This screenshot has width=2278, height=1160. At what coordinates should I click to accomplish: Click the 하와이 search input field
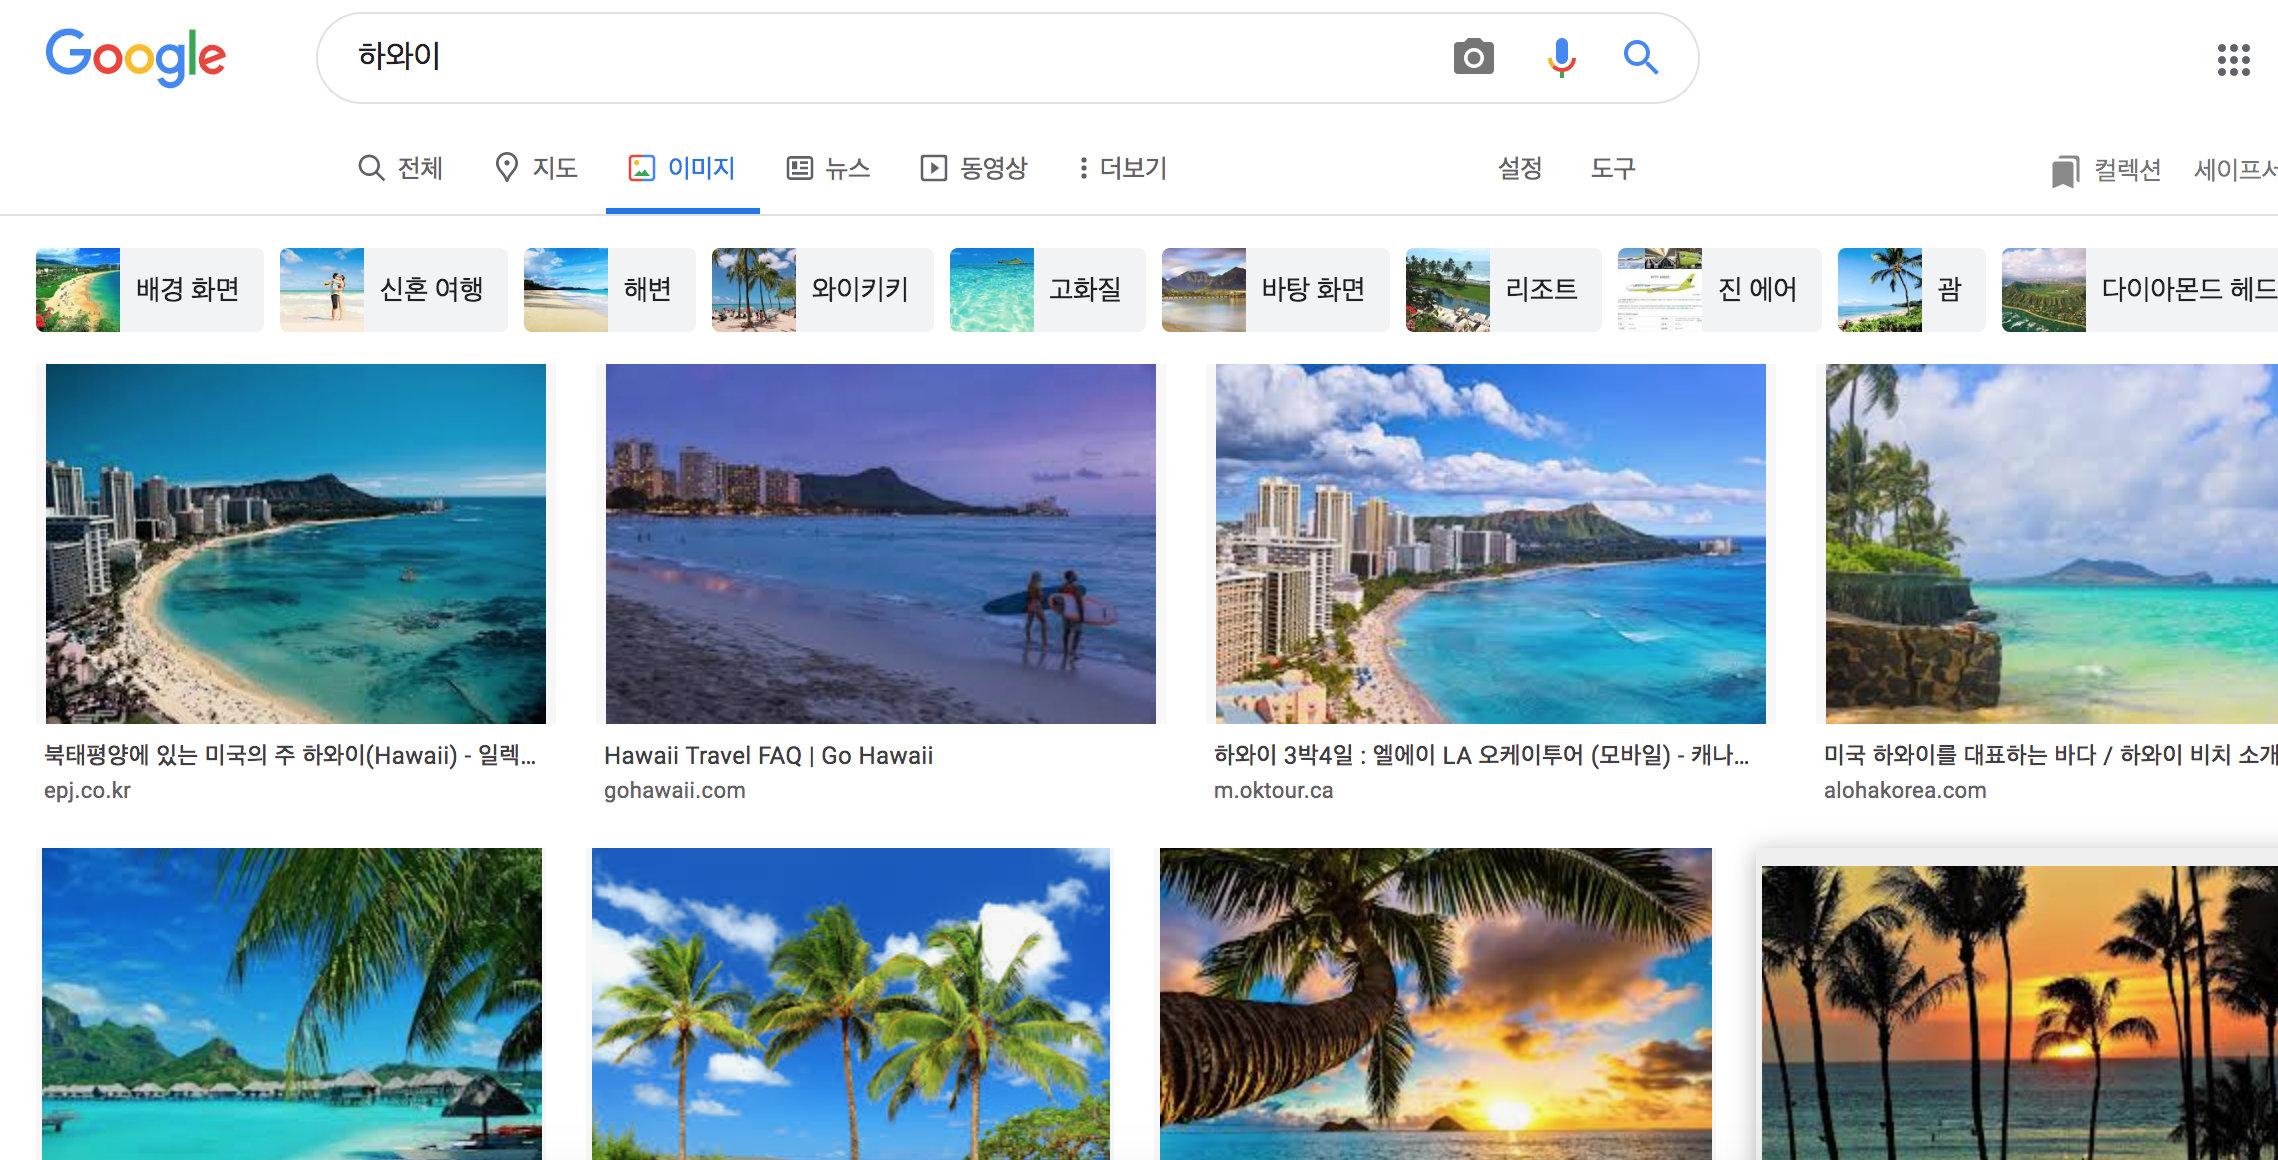[880, 57]
